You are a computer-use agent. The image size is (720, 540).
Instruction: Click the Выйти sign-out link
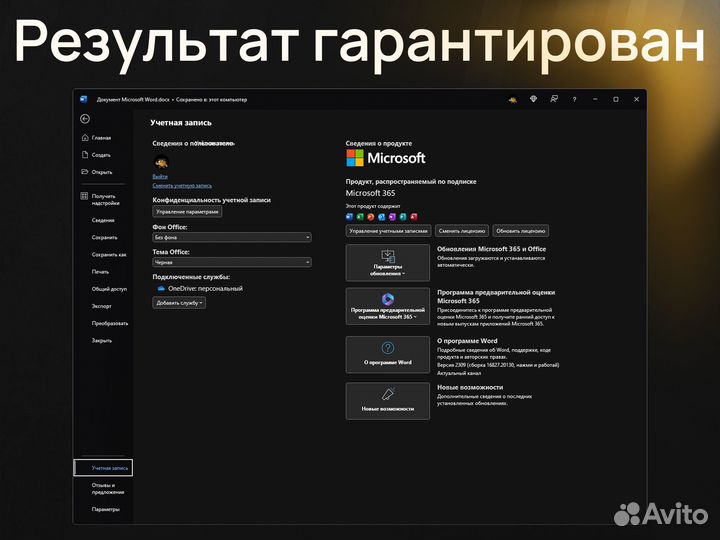[160, 177]
